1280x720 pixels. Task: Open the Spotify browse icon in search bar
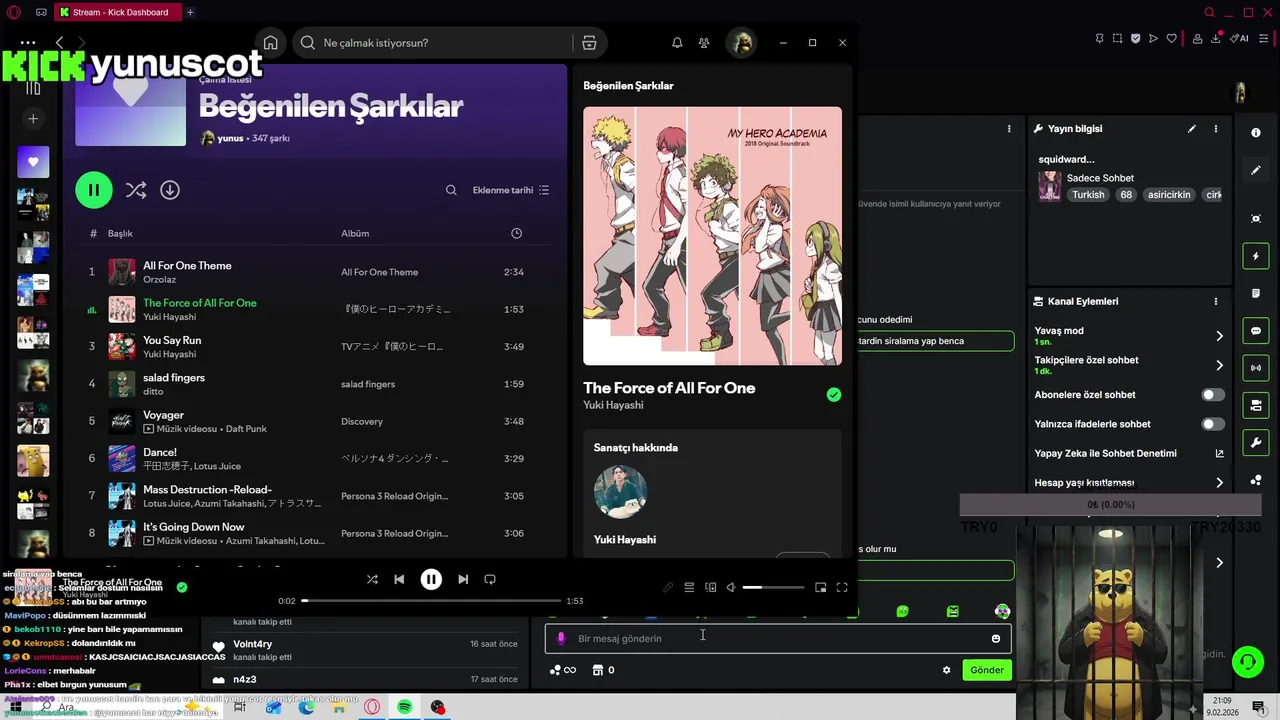tap(589, 43)
